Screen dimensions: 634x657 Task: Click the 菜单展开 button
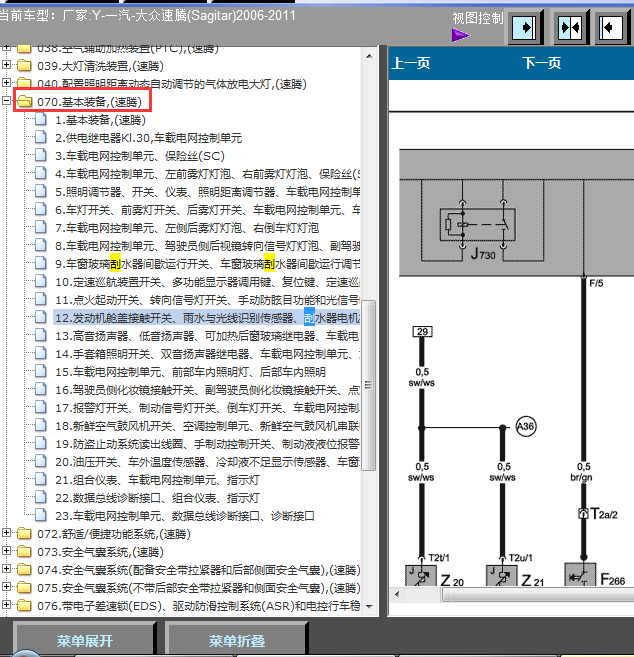85,641
